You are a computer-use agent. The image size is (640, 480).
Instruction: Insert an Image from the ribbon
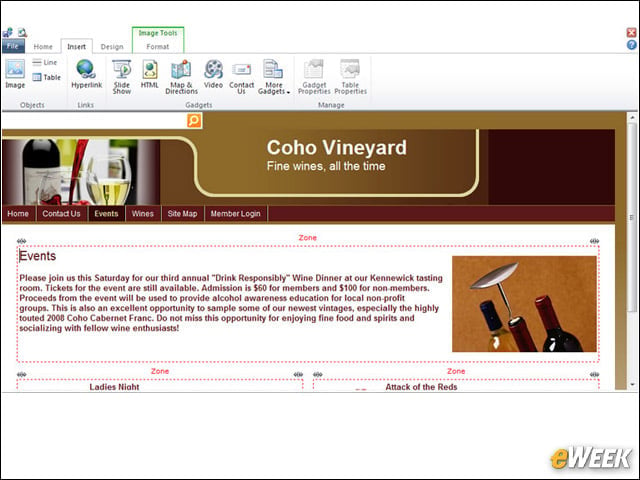[15, 74]
